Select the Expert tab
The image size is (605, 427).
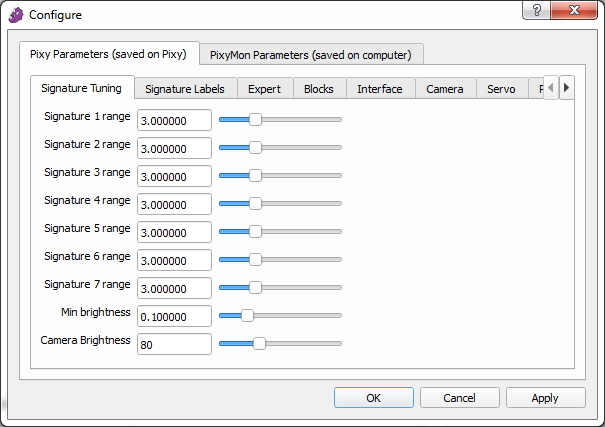coord(264,89)
